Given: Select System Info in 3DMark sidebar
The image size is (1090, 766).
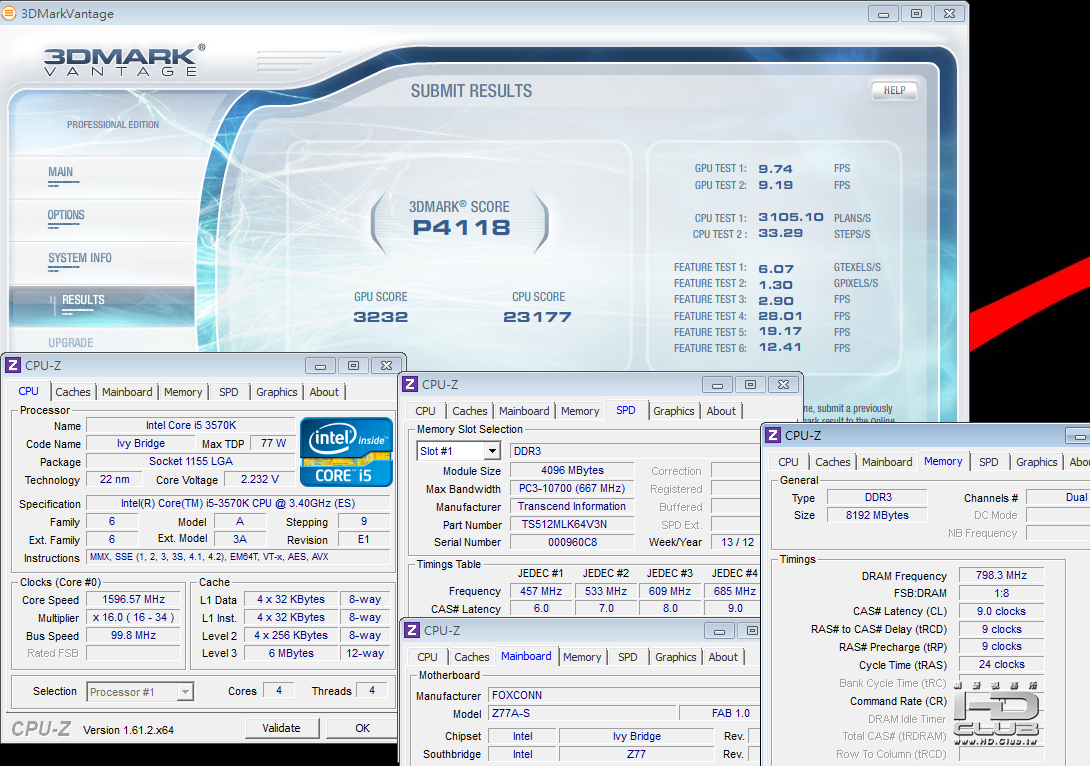Looking at the screenshot, I should coord(80,258).
